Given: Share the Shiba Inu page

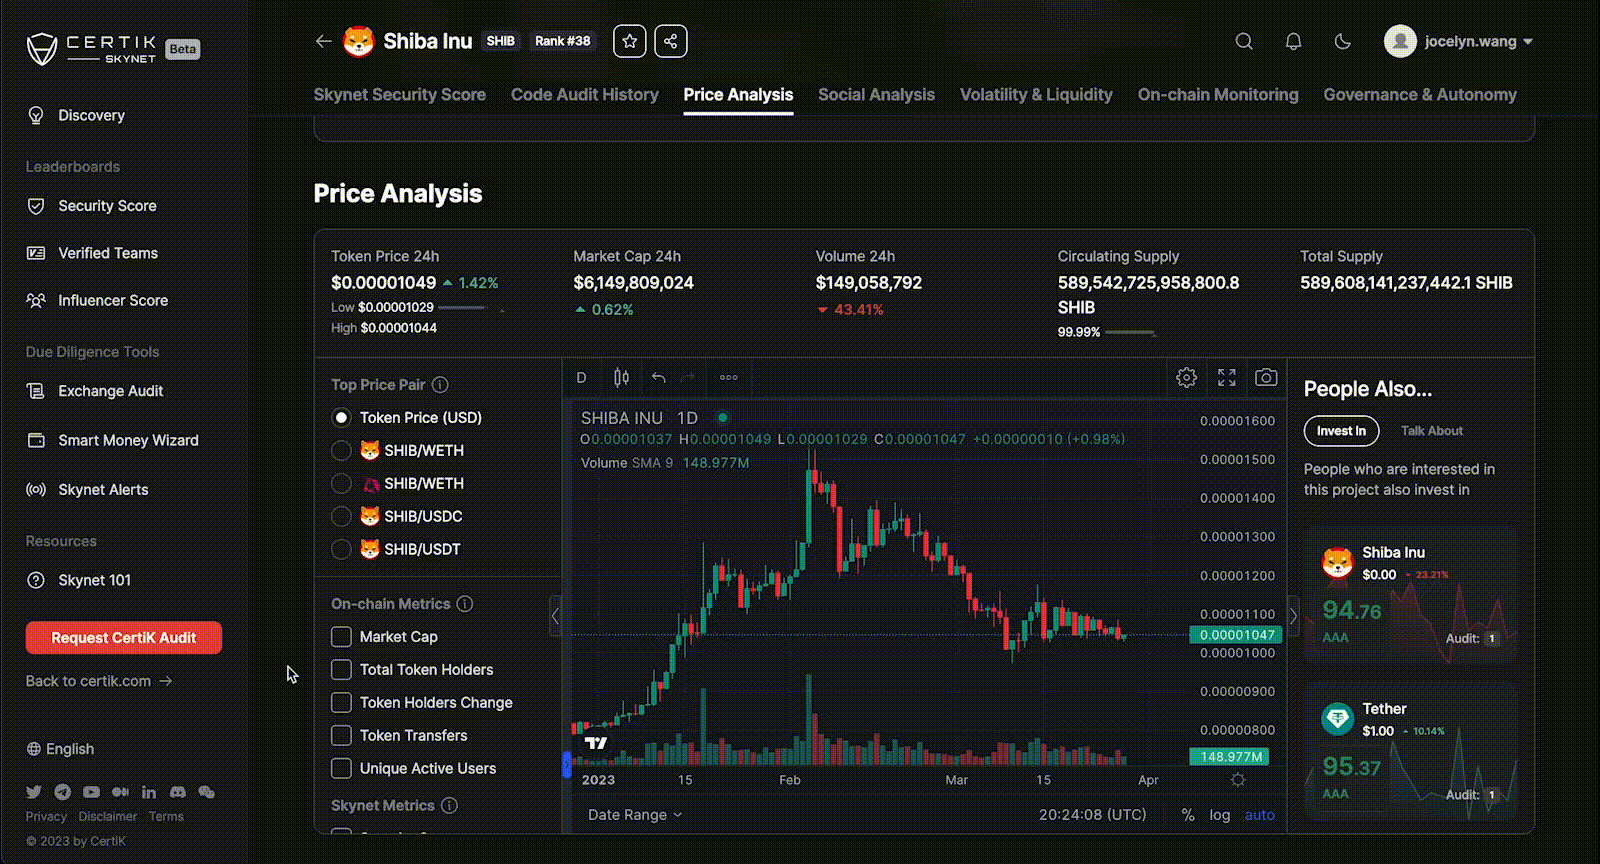Looking at the screenshot, I should tap(671, 41).
